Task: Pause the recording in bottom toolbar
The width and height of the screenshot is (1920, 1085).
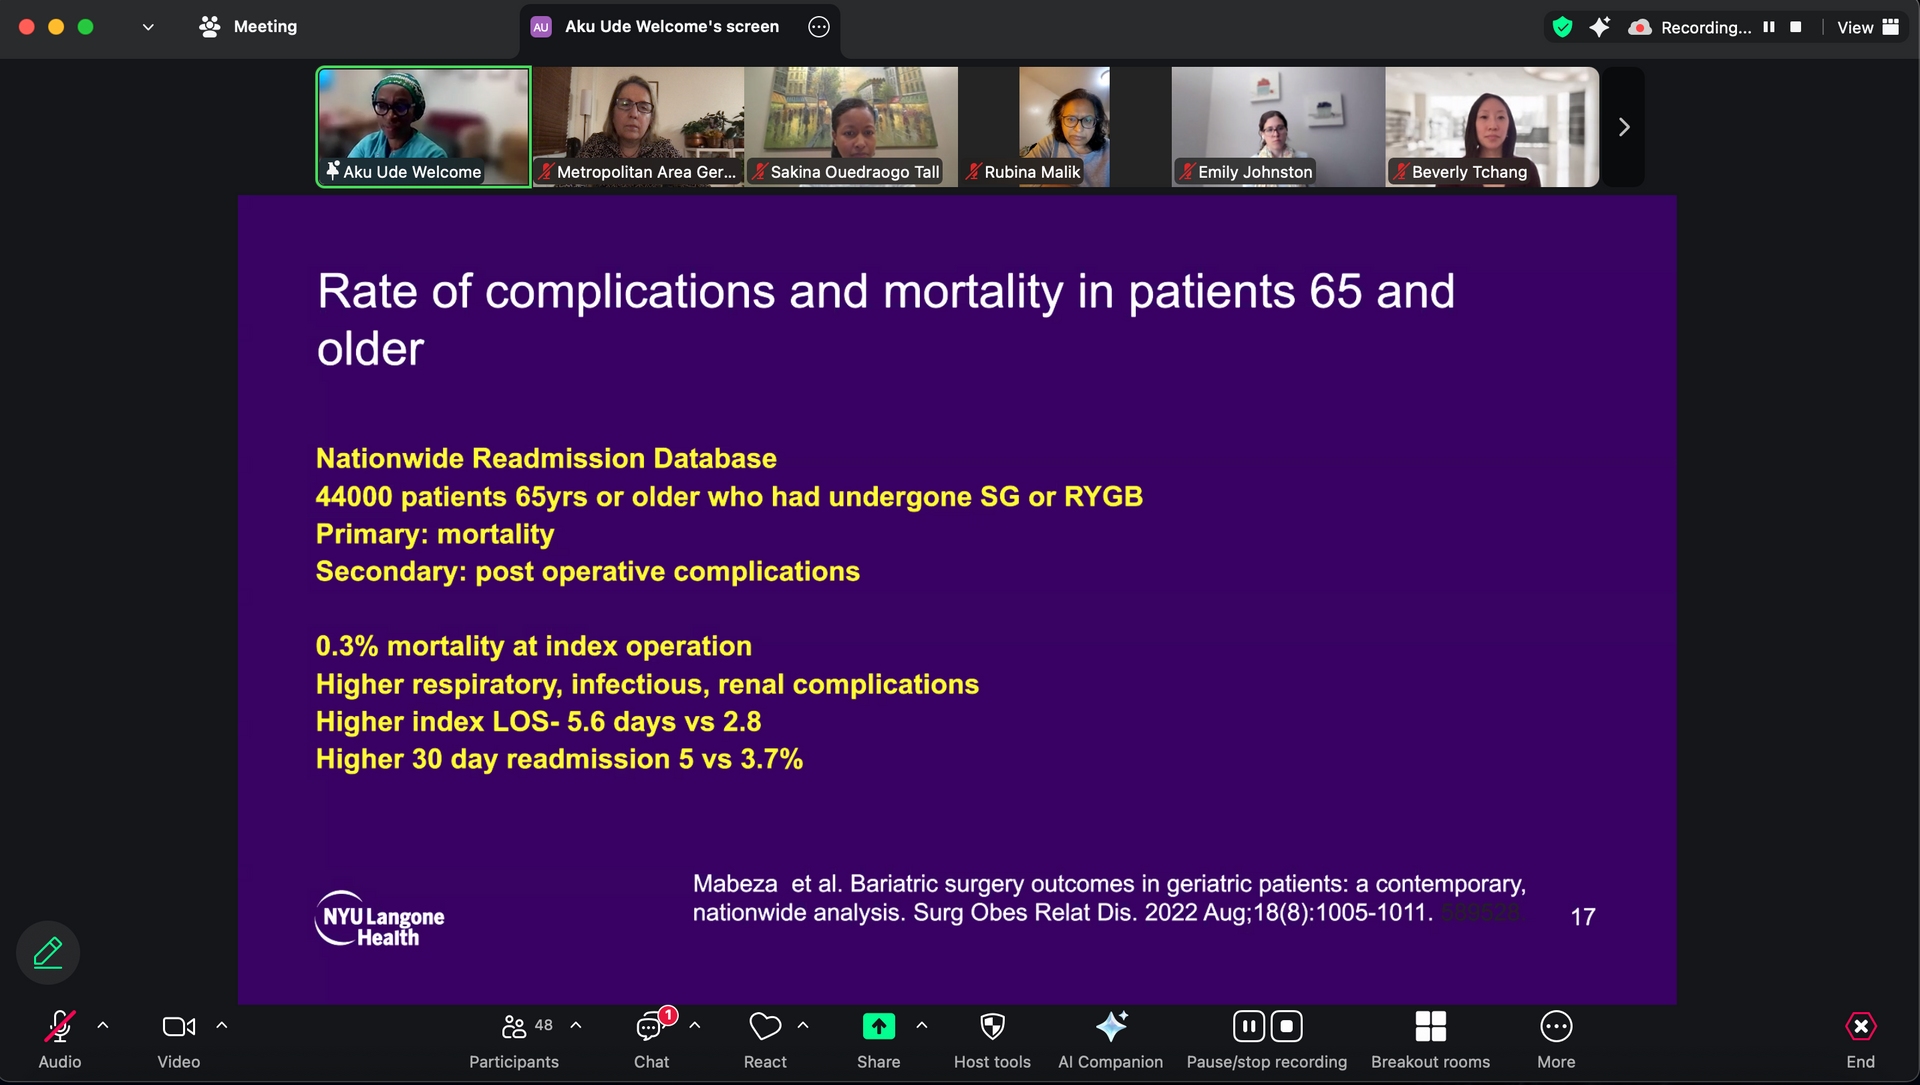Action: click(x=1248, y=1027)
